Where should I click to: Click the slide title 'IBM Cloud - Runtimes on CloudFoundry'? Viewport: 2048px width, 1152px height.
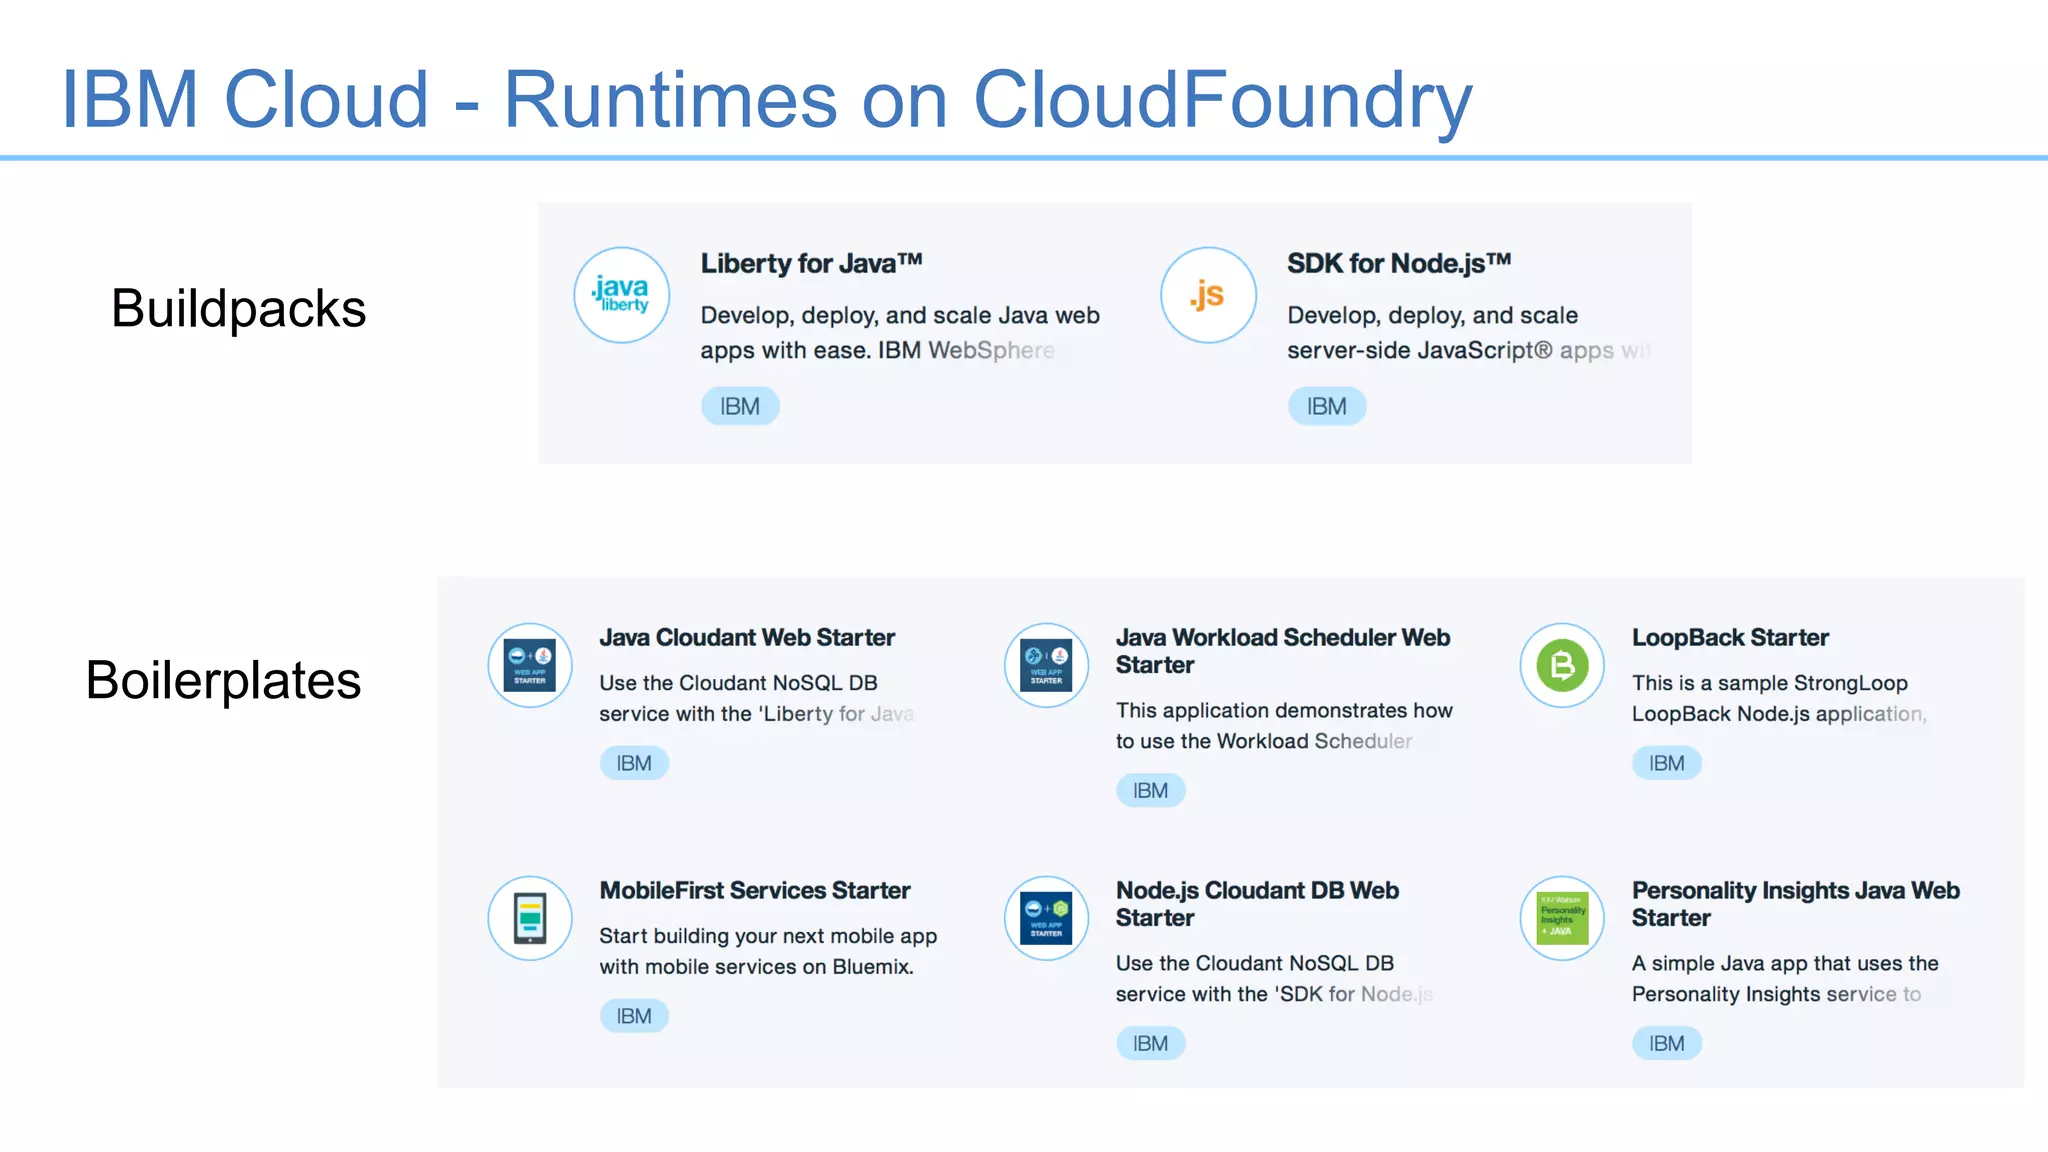point(766,100)
